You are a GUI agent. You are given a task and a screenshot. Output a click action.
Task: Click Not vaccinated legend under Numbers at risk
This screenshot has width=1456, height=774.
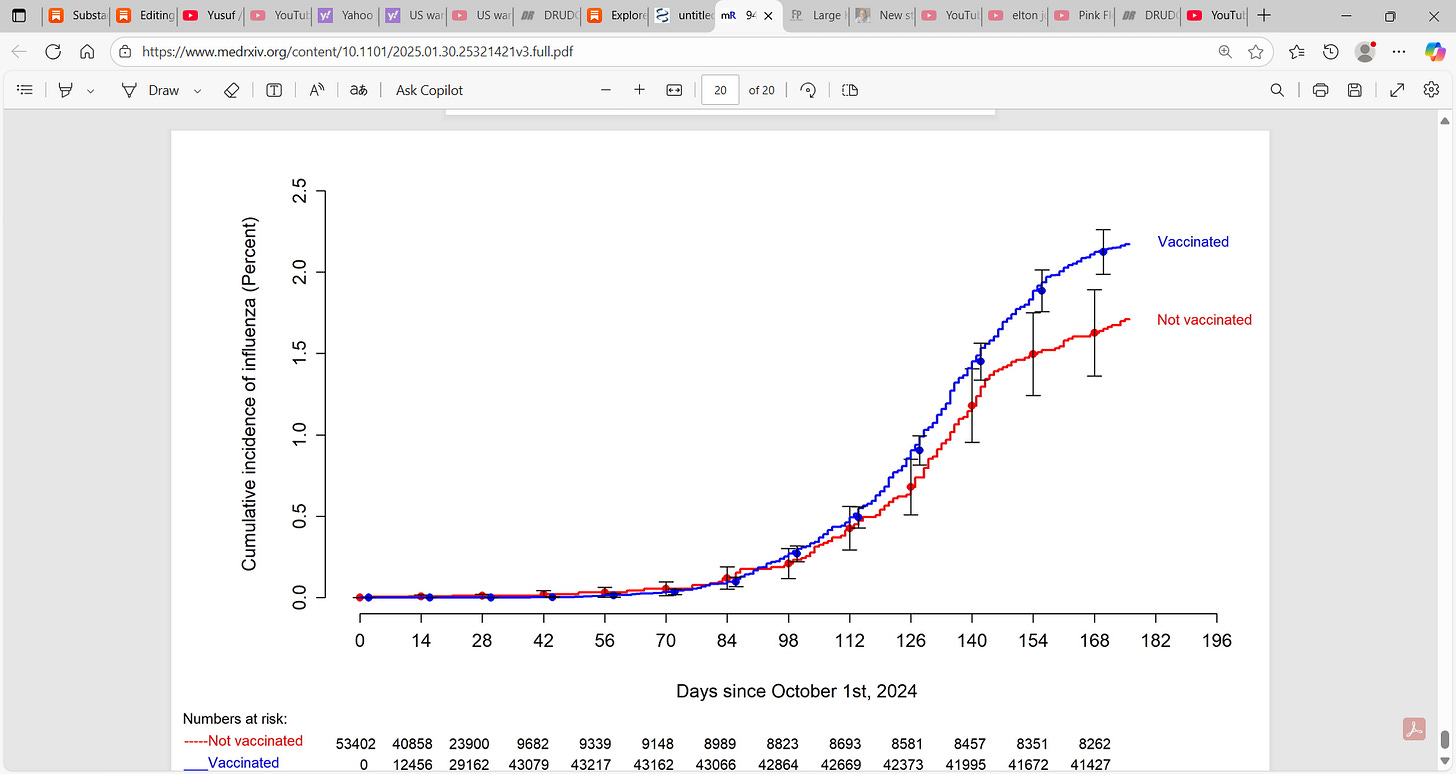click(x=243, y=741)
